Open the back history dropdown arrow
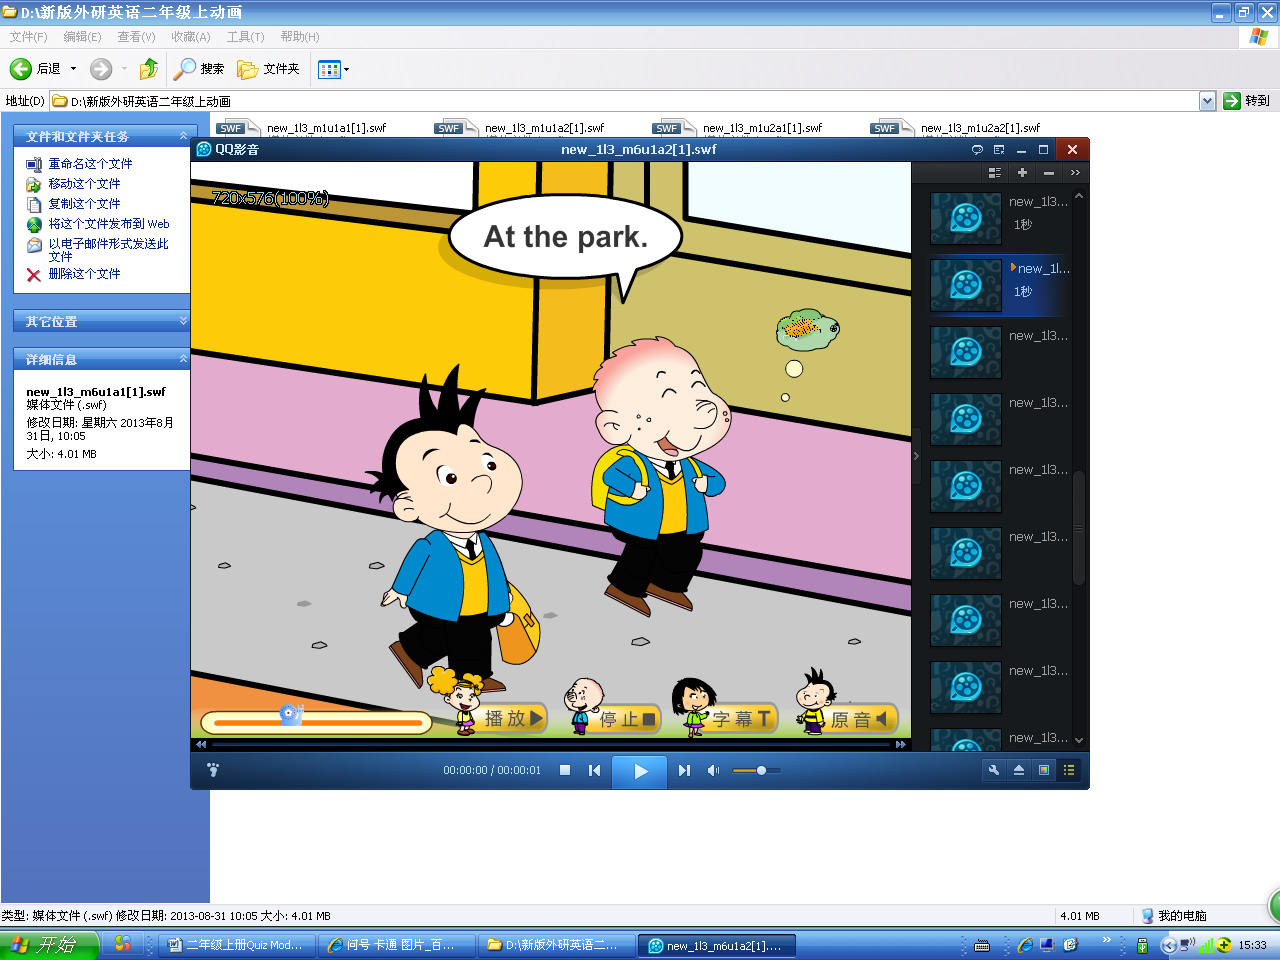This screenshot has height=960, width=1280. 73,69
